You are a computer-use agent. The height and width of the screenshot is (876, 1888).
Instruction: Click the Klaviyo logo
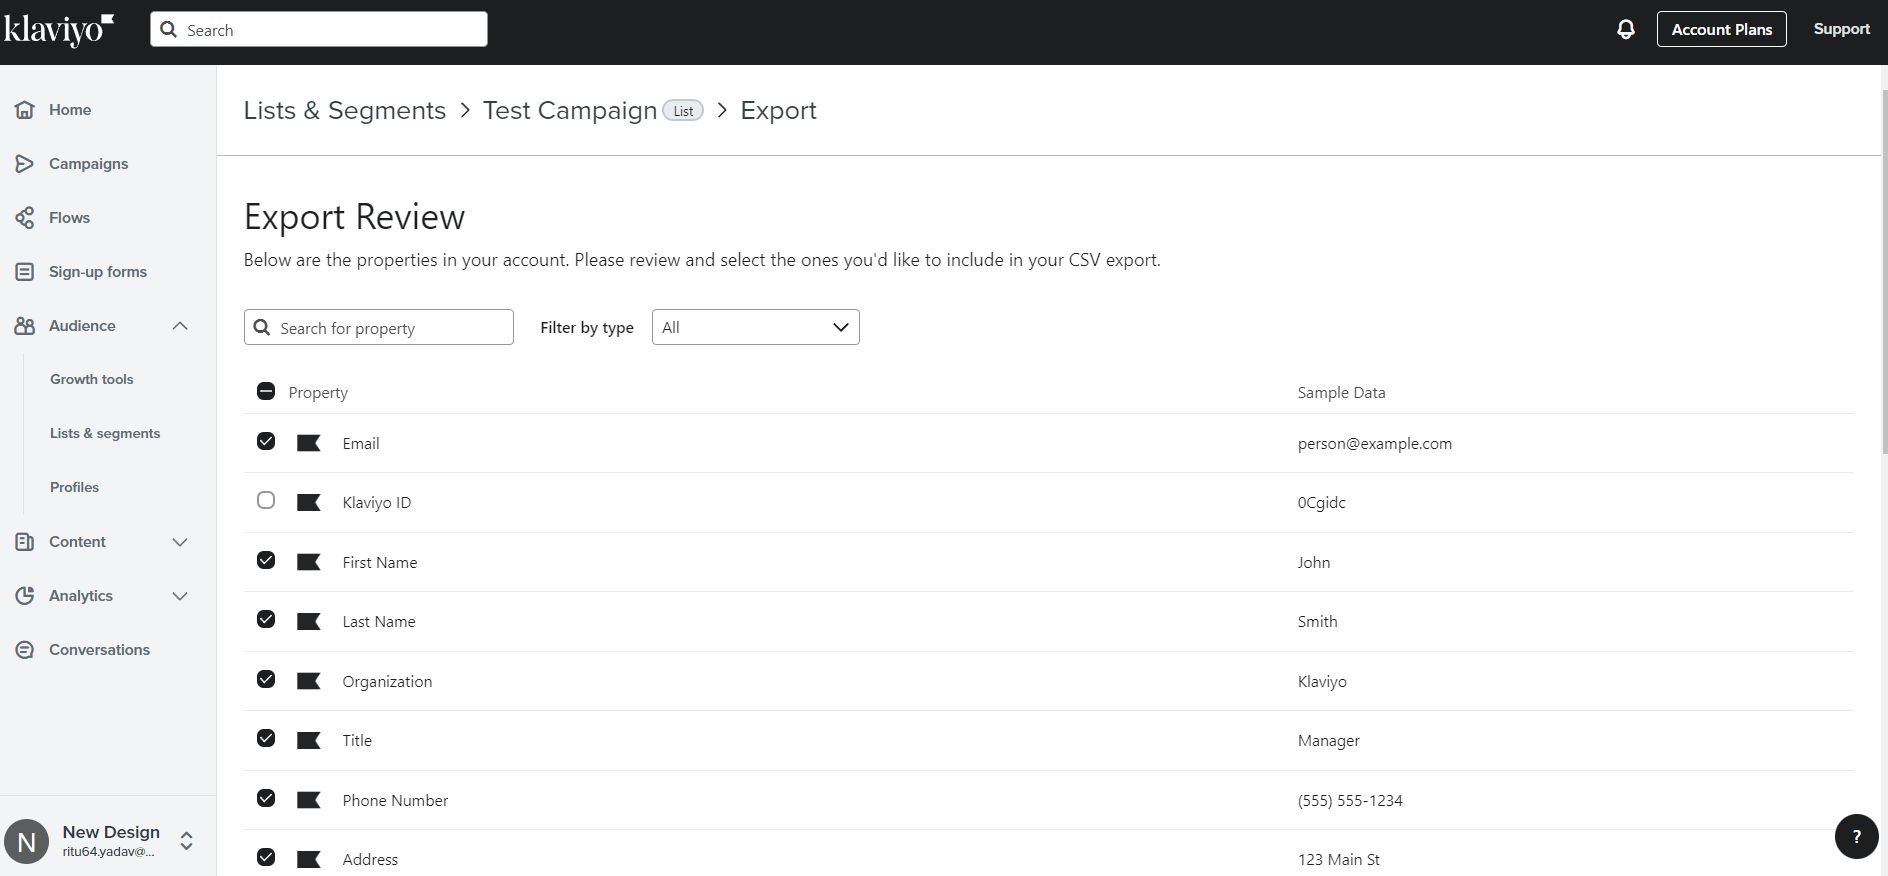[59, 30]
